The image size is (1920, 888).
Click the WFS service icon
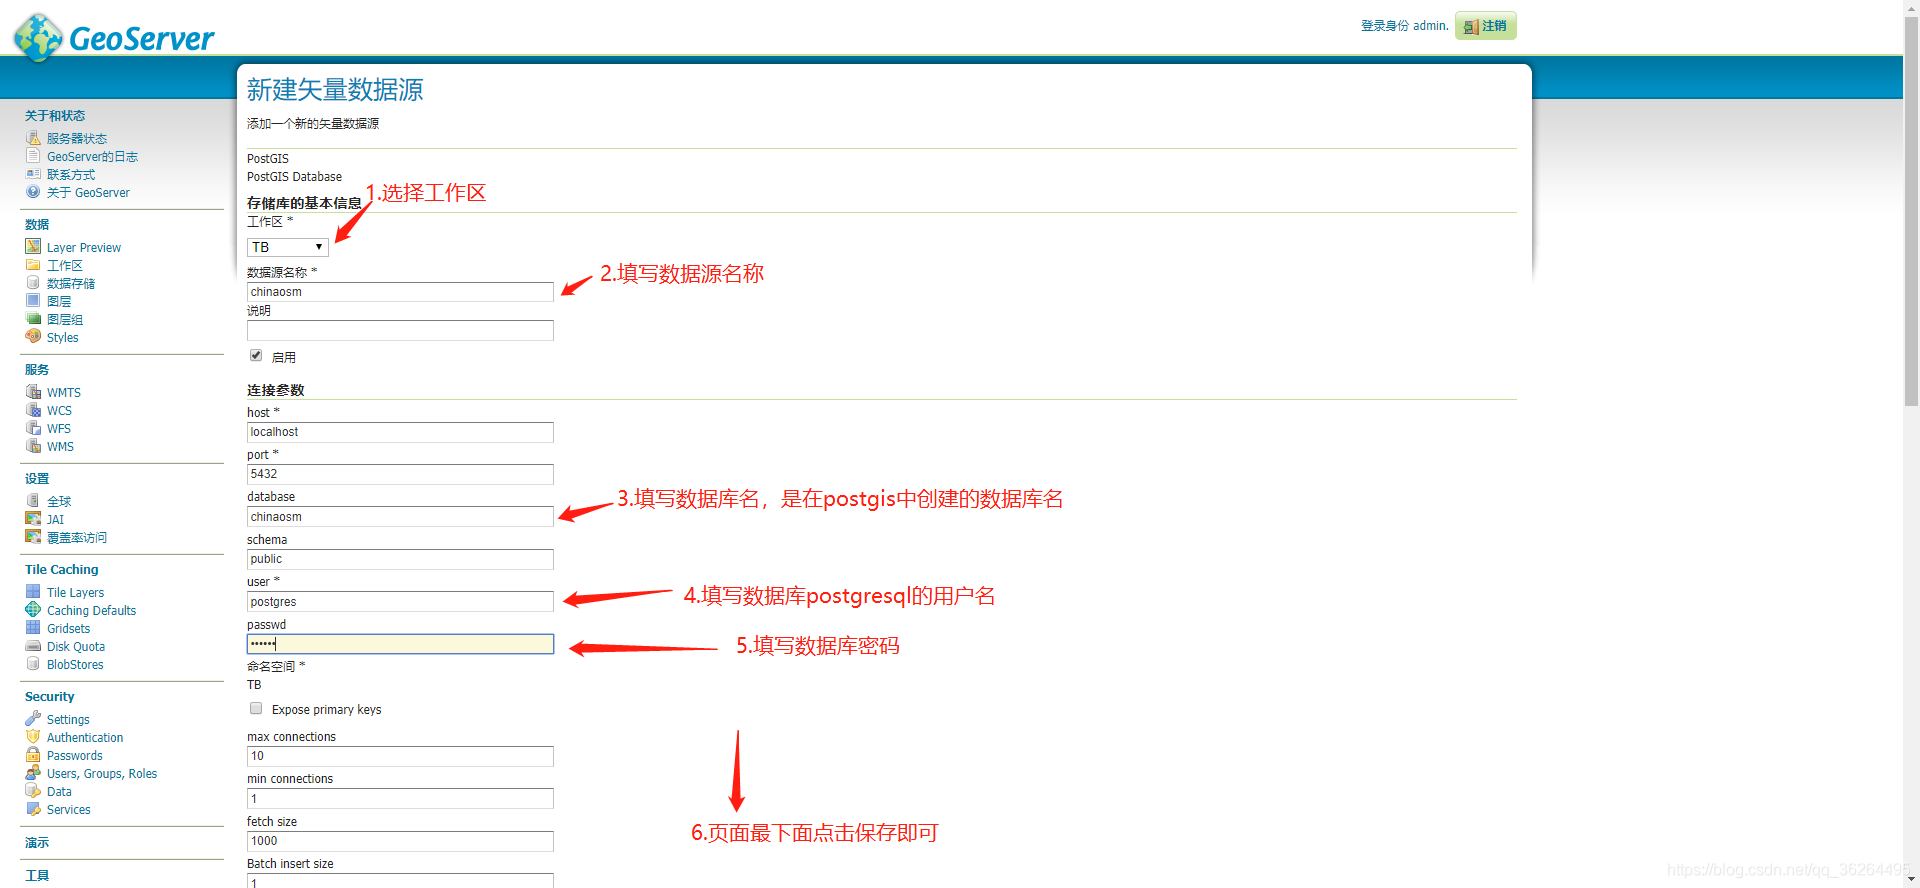tap(33, 428)
